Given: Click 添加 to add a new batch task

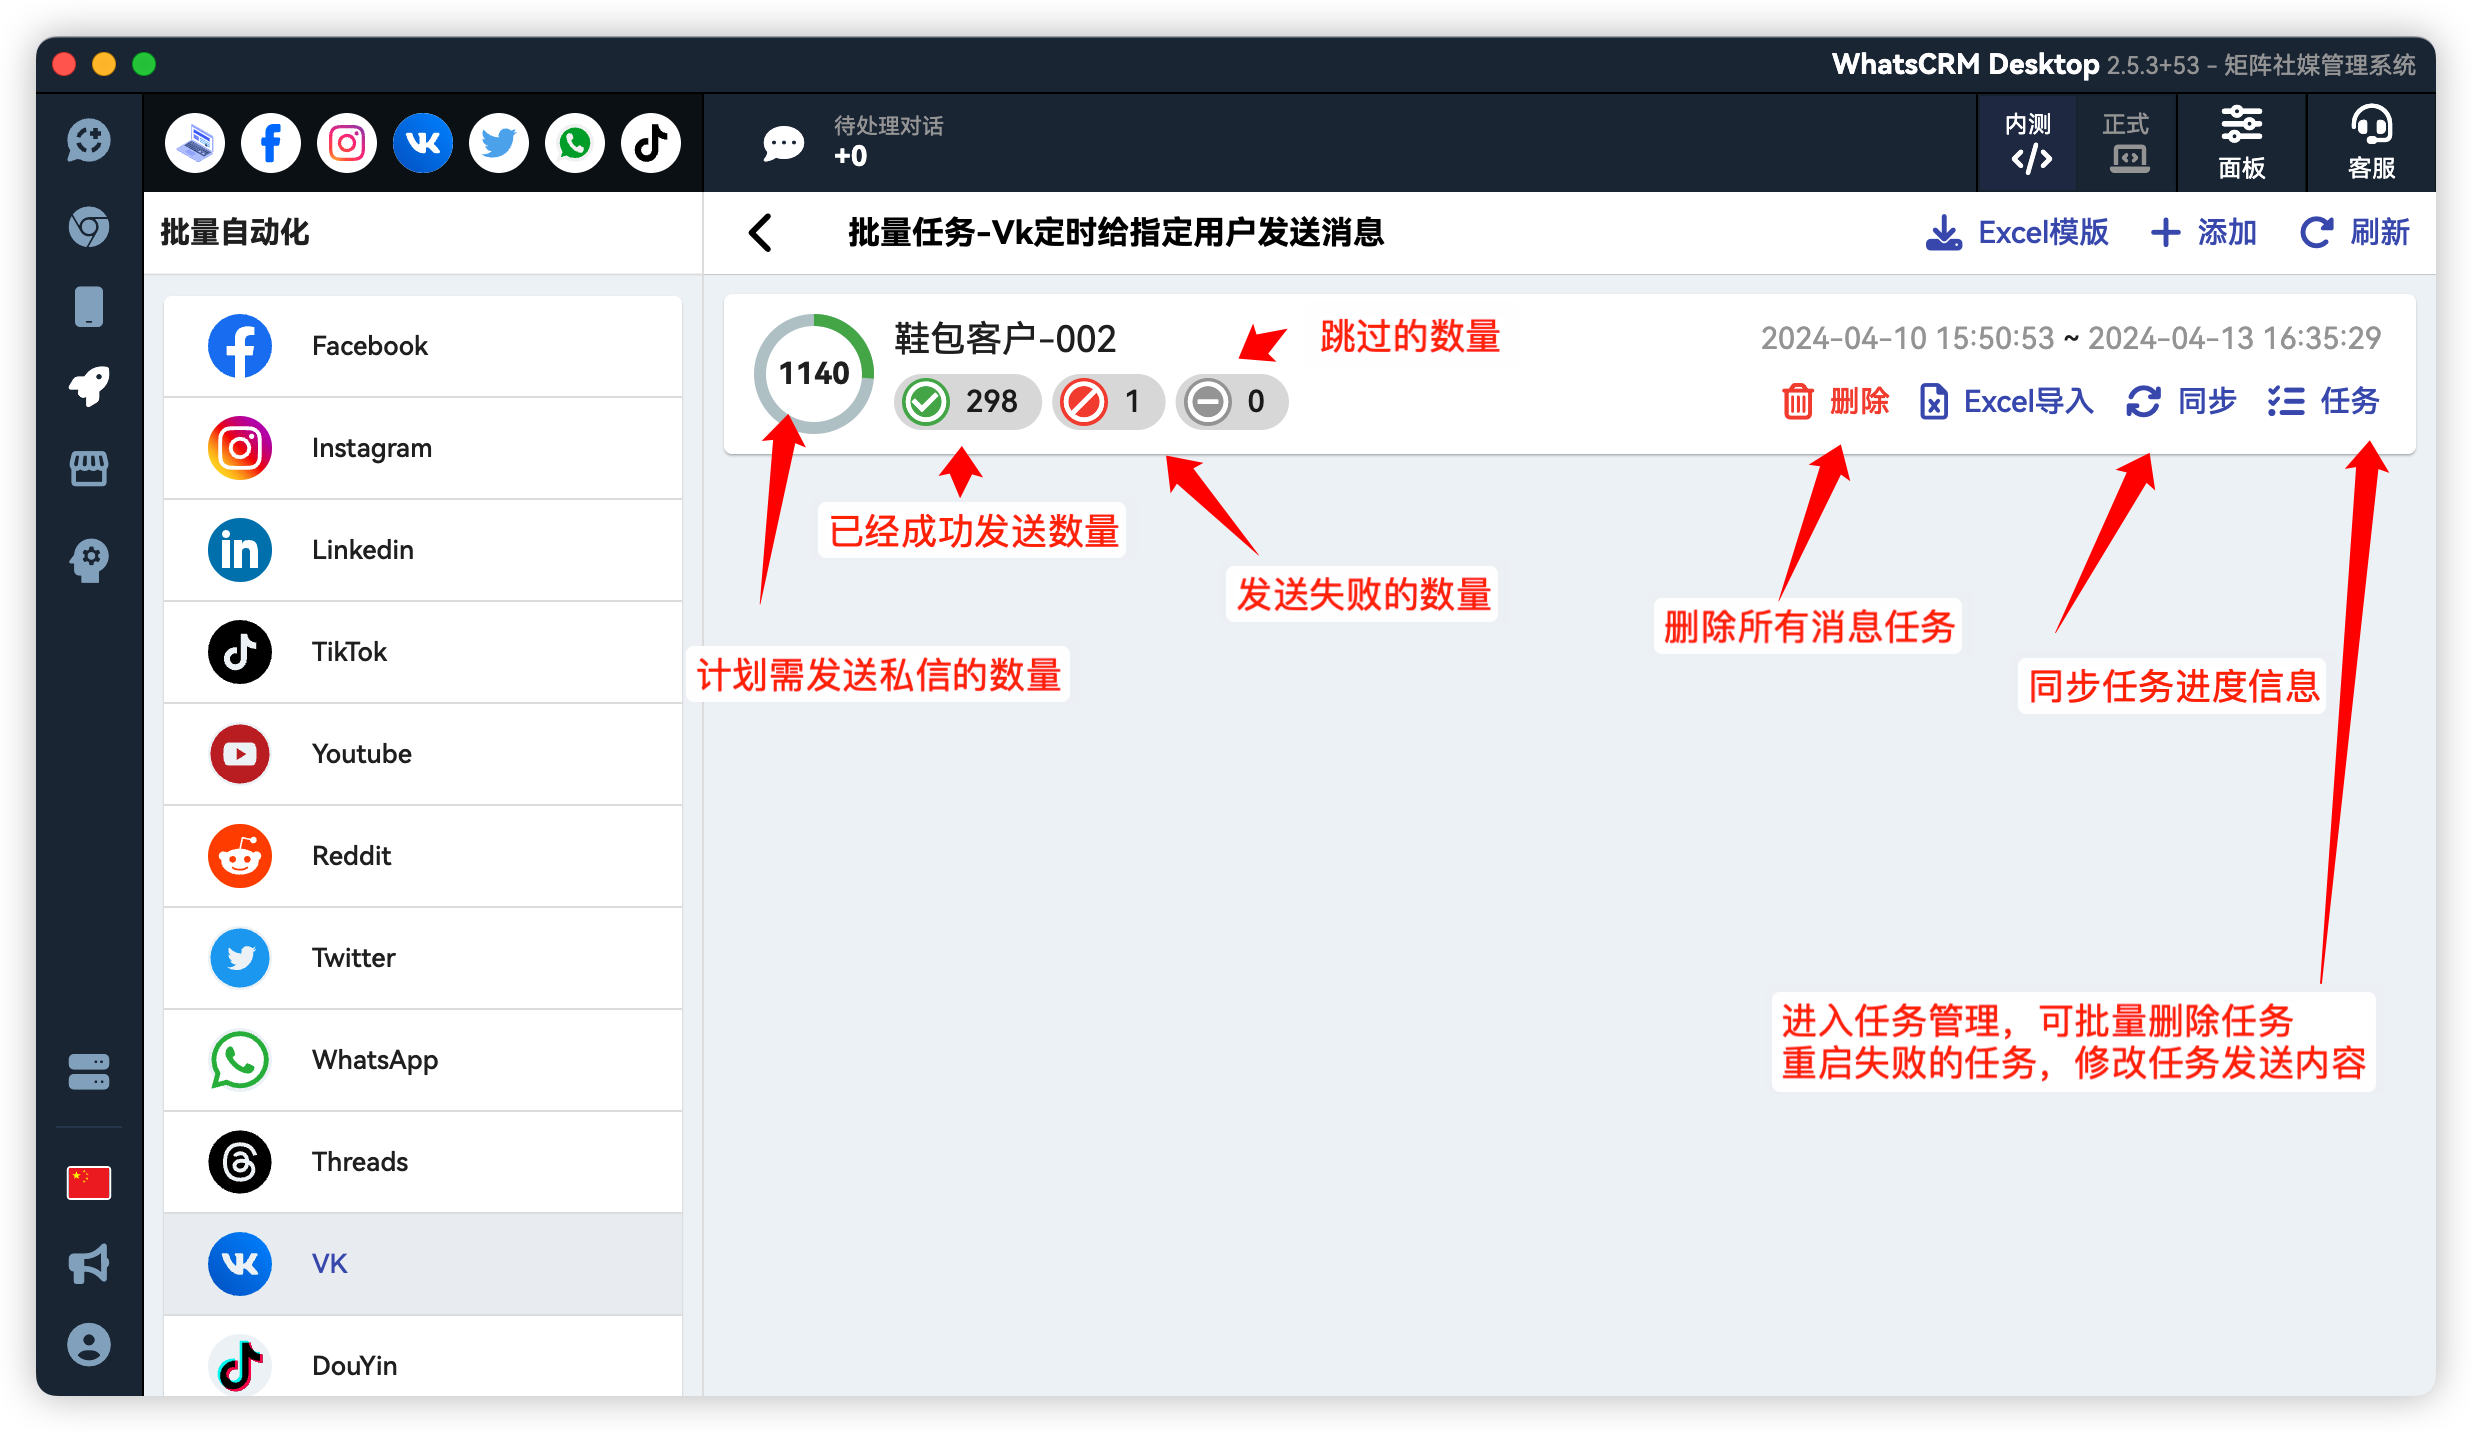Looking at the screenshot, I should pos(2203,232).
